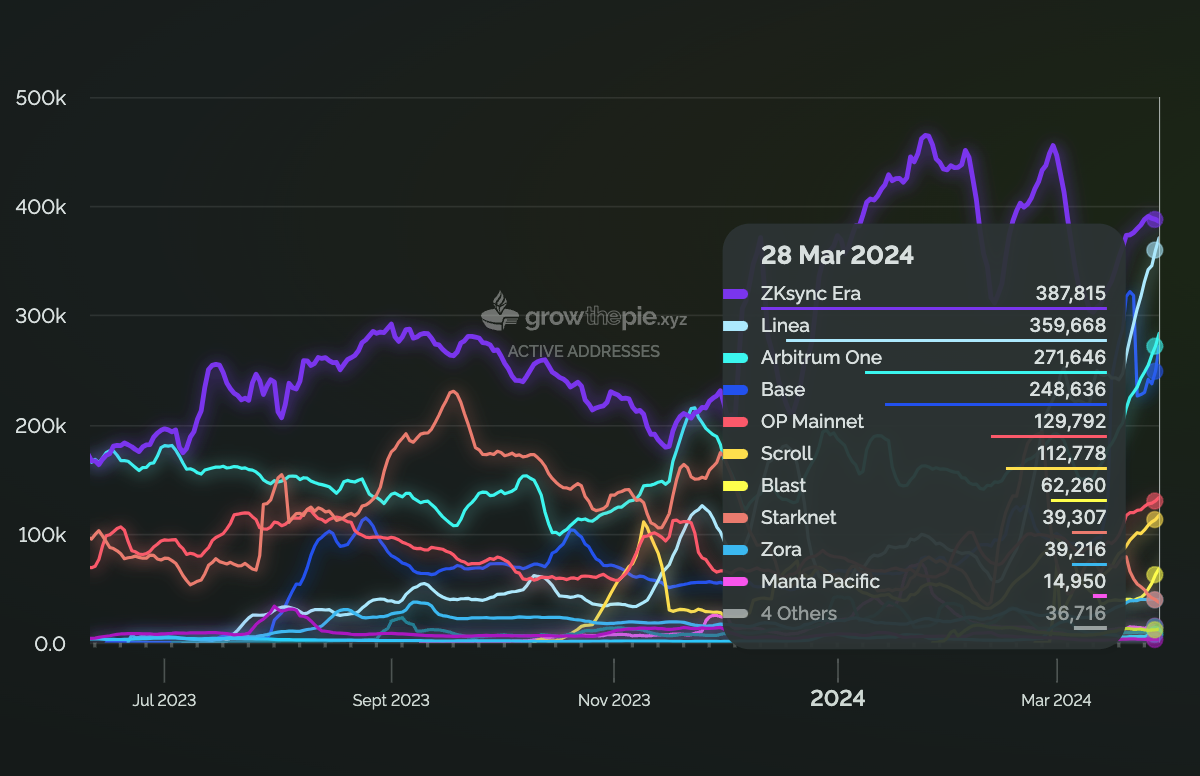Click the Jul 2023 x-axis label
Screen dimensions: 1200x776
pyautogui.click(x=164, y=700)
